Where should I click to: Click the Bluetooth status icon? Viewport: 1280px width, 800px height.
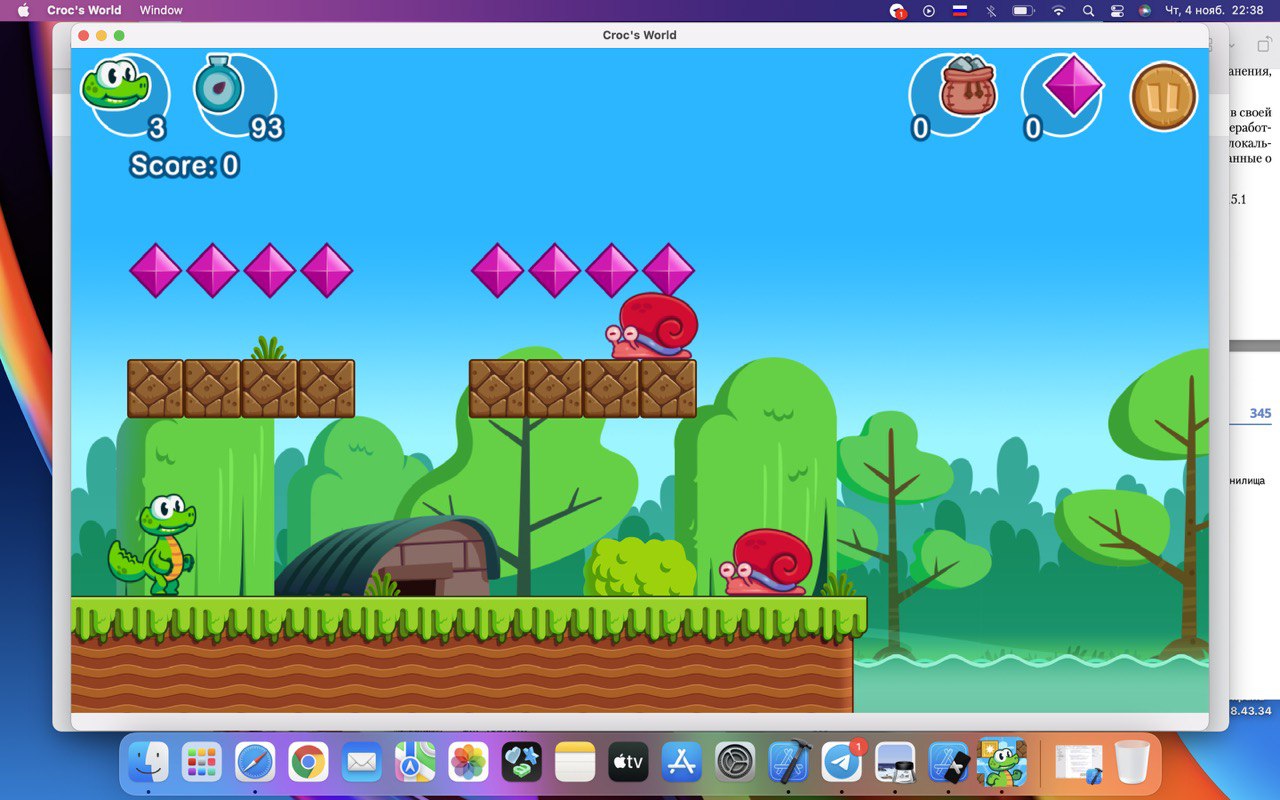[x=991, y=10]
